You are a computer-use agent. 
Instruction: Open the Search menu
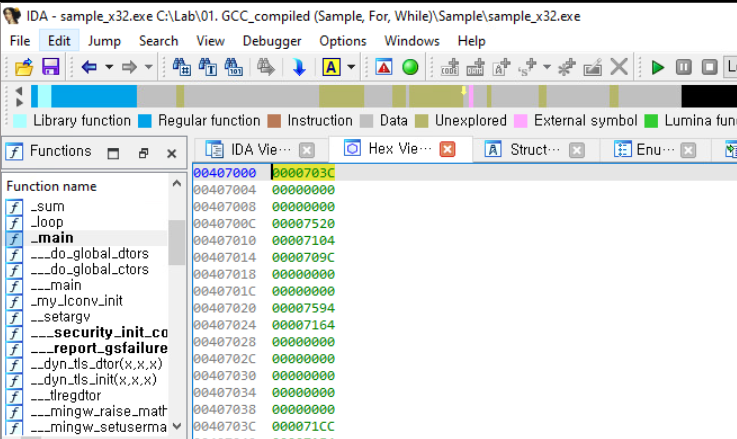(x=158, y=41)
